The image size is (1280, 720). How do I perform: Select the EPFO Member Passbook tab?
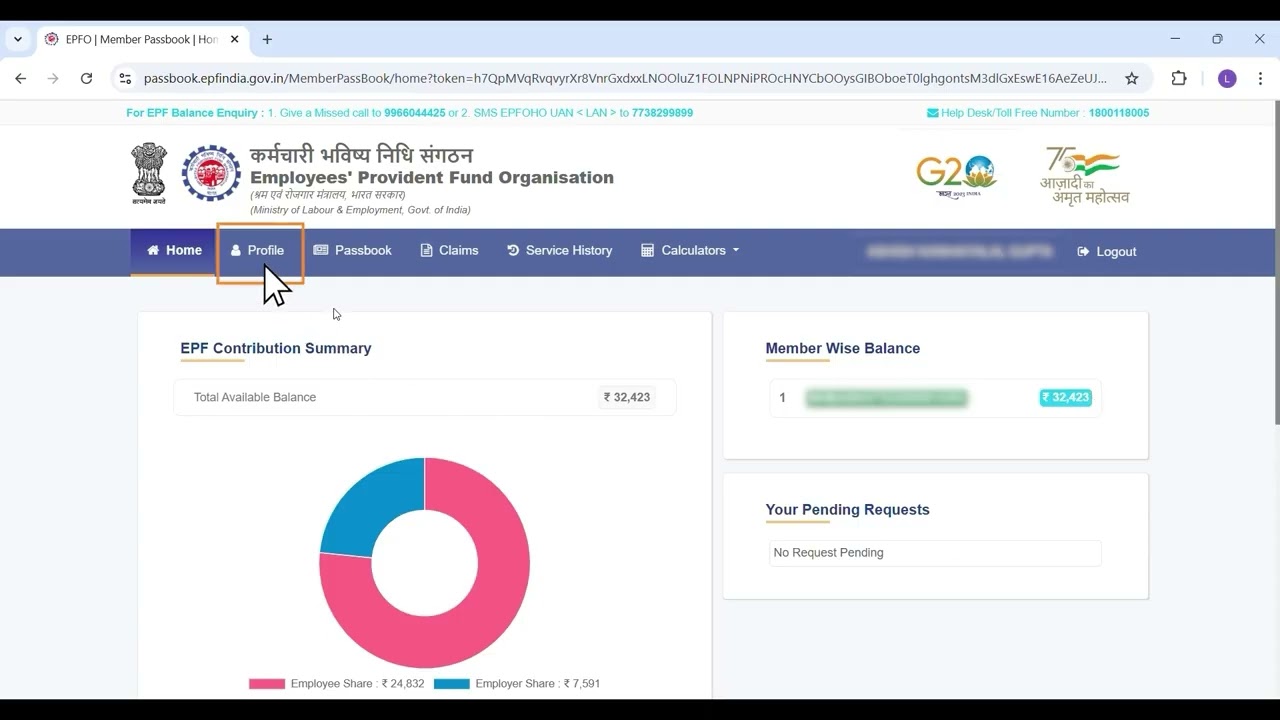pos(142,39)
